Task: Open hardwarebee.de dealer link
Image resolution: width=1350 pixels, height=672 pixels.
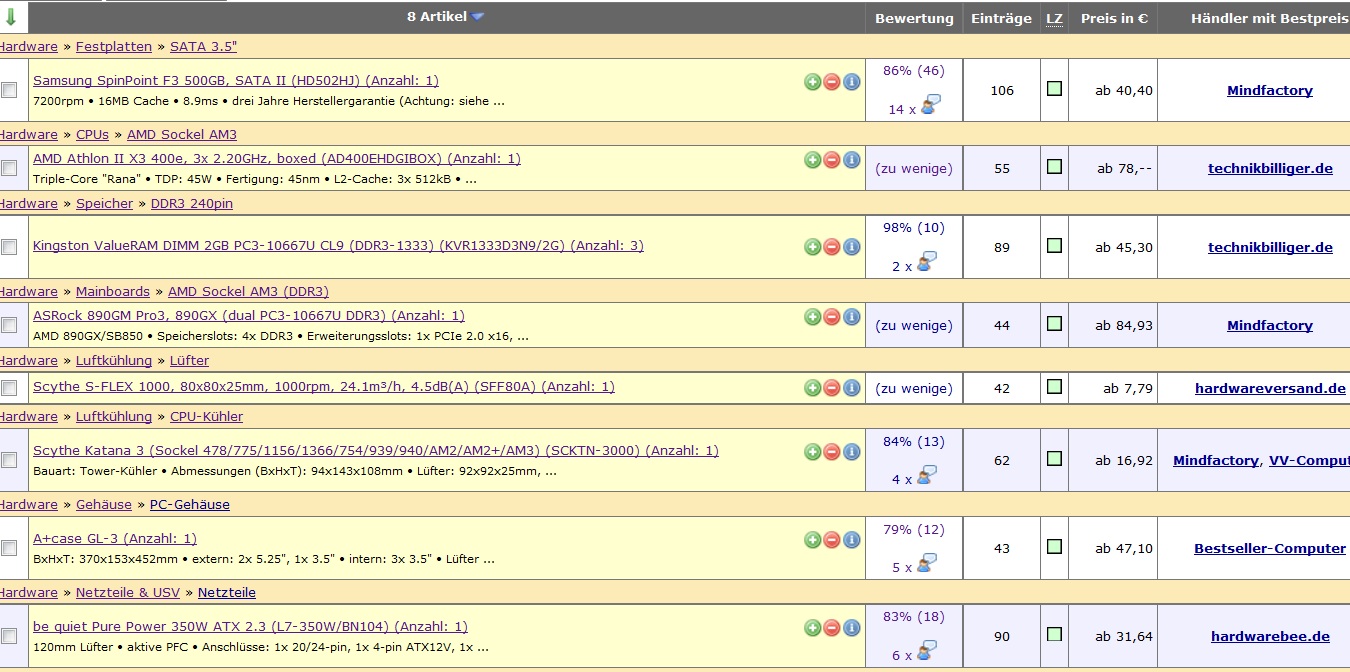Action: click(x=1270, y=636)
